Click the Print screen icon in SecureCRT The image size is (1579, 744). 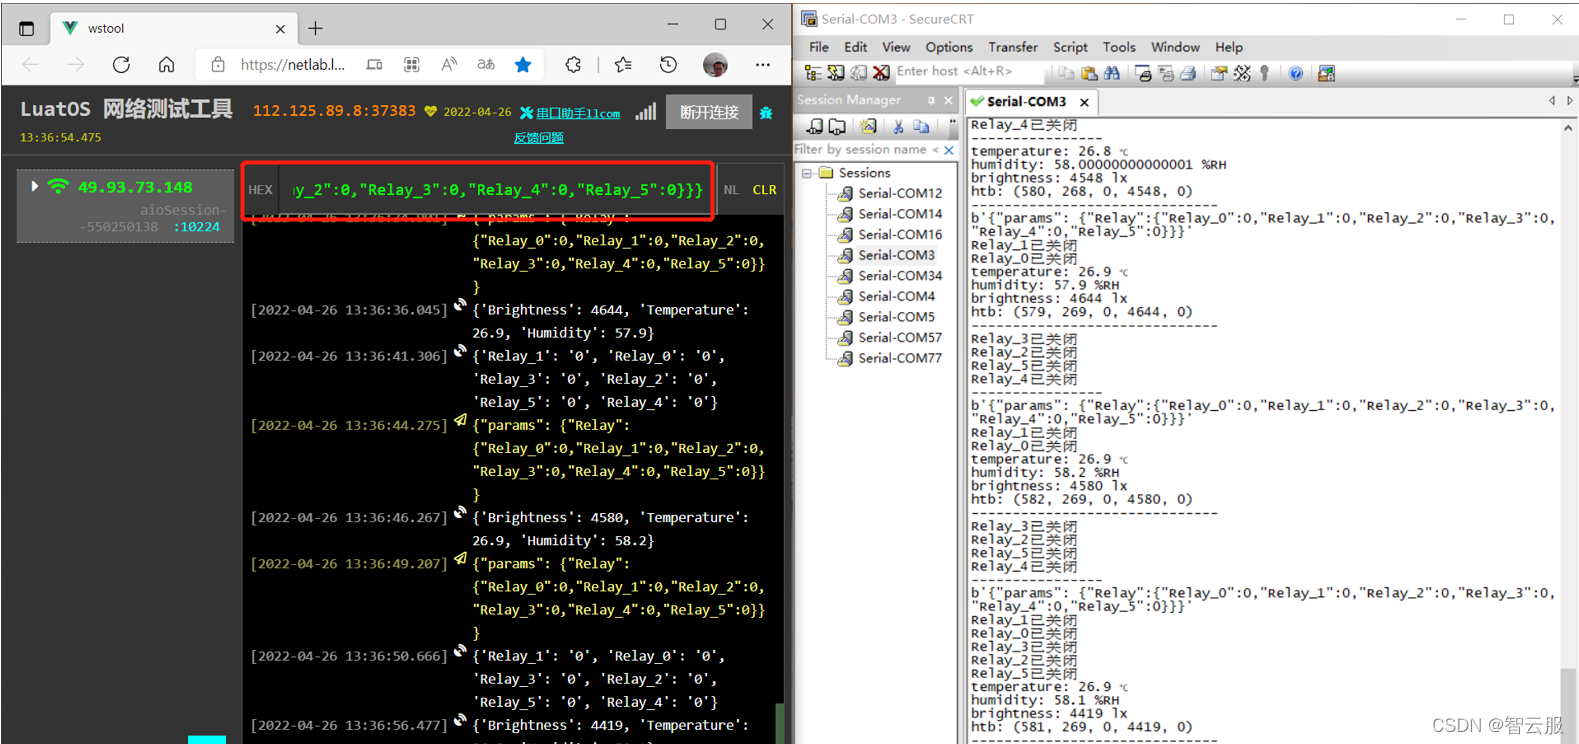point(1144,73)
